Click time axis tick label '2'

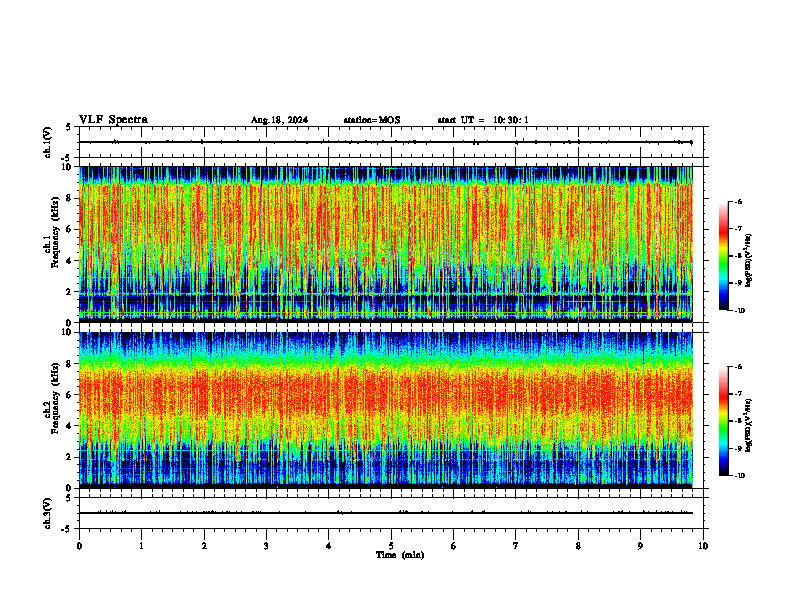(x=204, y=546)
